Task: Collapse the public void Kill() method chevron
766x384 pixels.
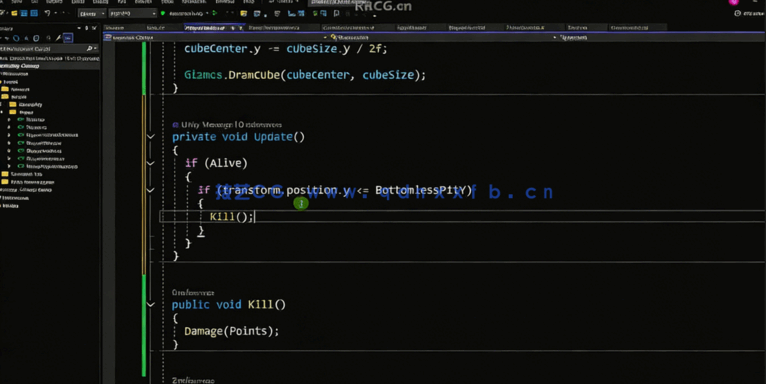Action: (x=151, y=305)
